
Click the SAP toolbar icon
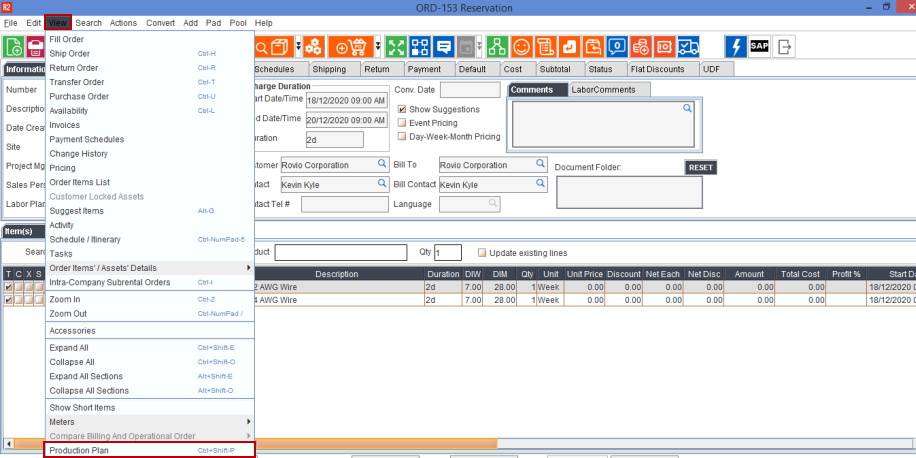click(759, 47)
